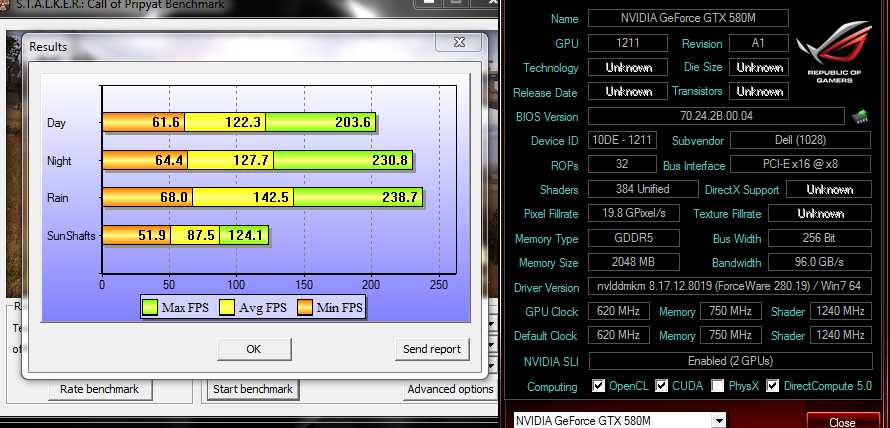Toggle the OpenCL checkbox
This screenshot has height=428, width=890.
(598, 386)
